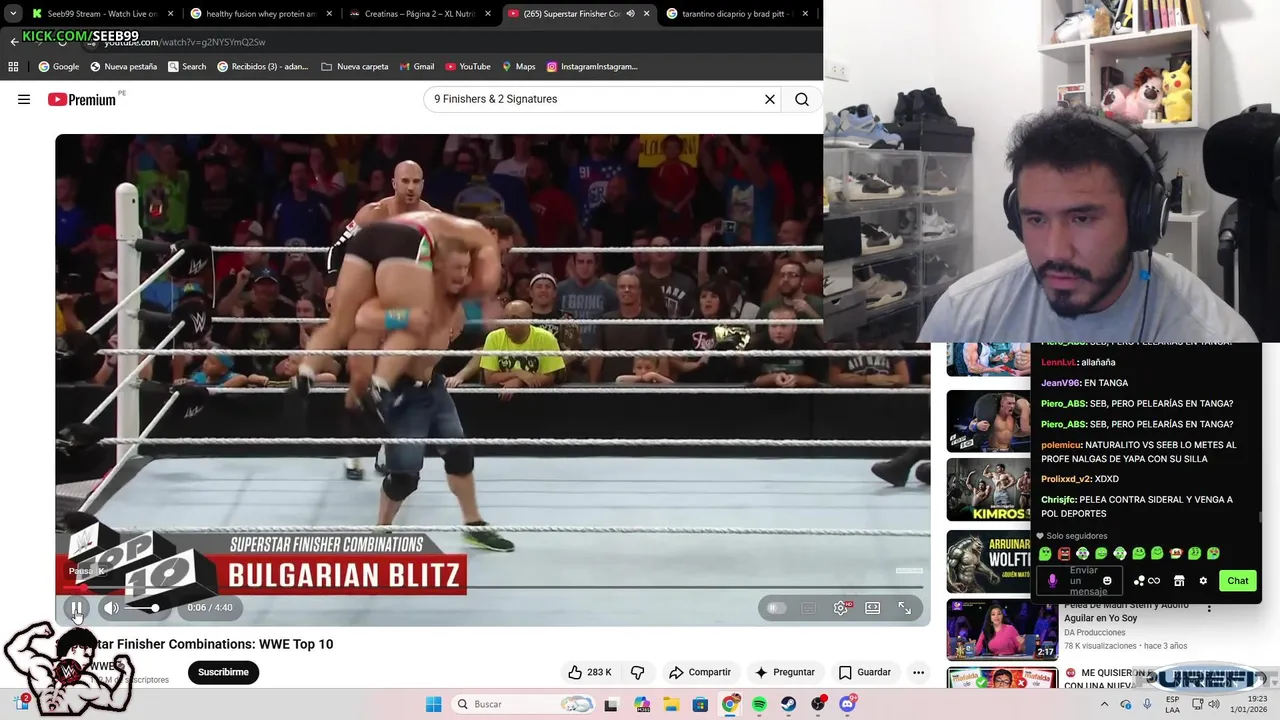Open the tab search dropdown arrow
Viewport: 1280px width, 720px height.
tap(12, 14)
